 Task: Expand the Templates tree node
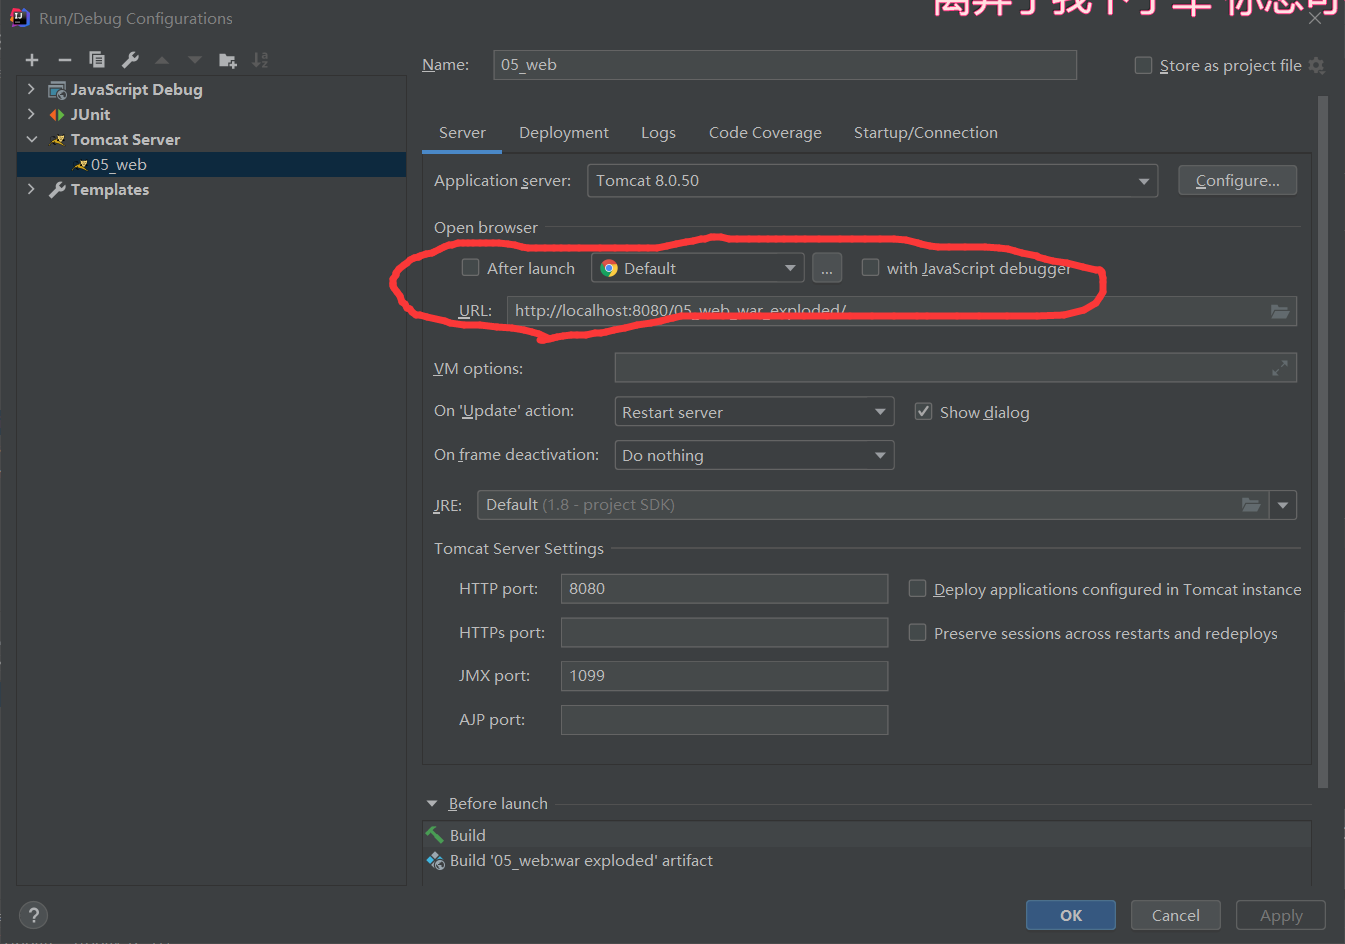pos(31,190)
